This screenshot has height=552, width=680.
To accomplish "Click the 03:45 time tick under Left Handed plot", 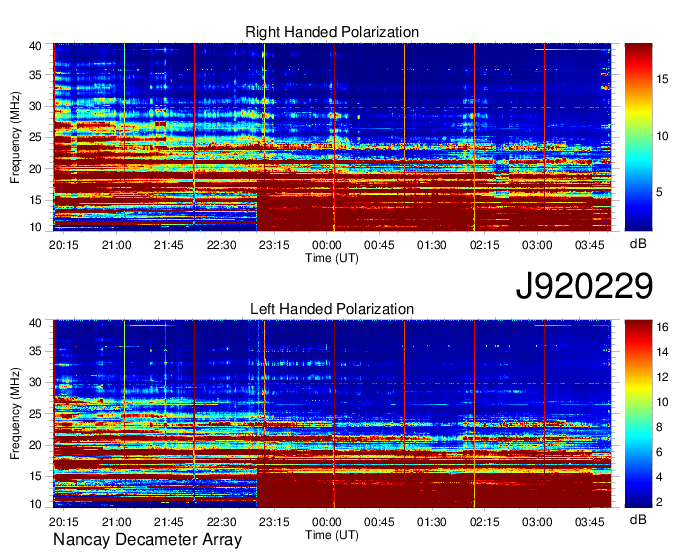I will click(589, 522).
